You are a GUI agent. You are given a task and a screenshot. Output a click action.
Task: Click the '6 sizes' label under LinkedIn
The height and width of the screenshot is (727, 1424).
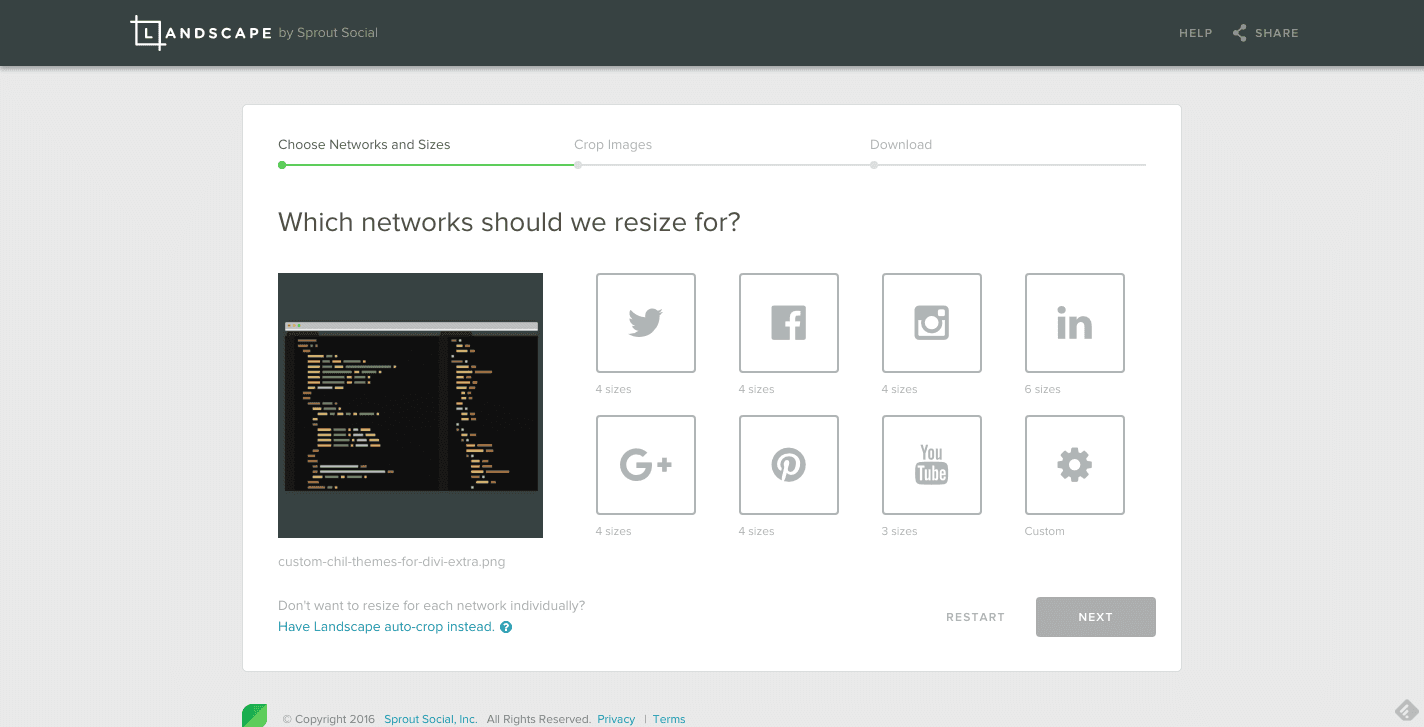click(1043, 389)
